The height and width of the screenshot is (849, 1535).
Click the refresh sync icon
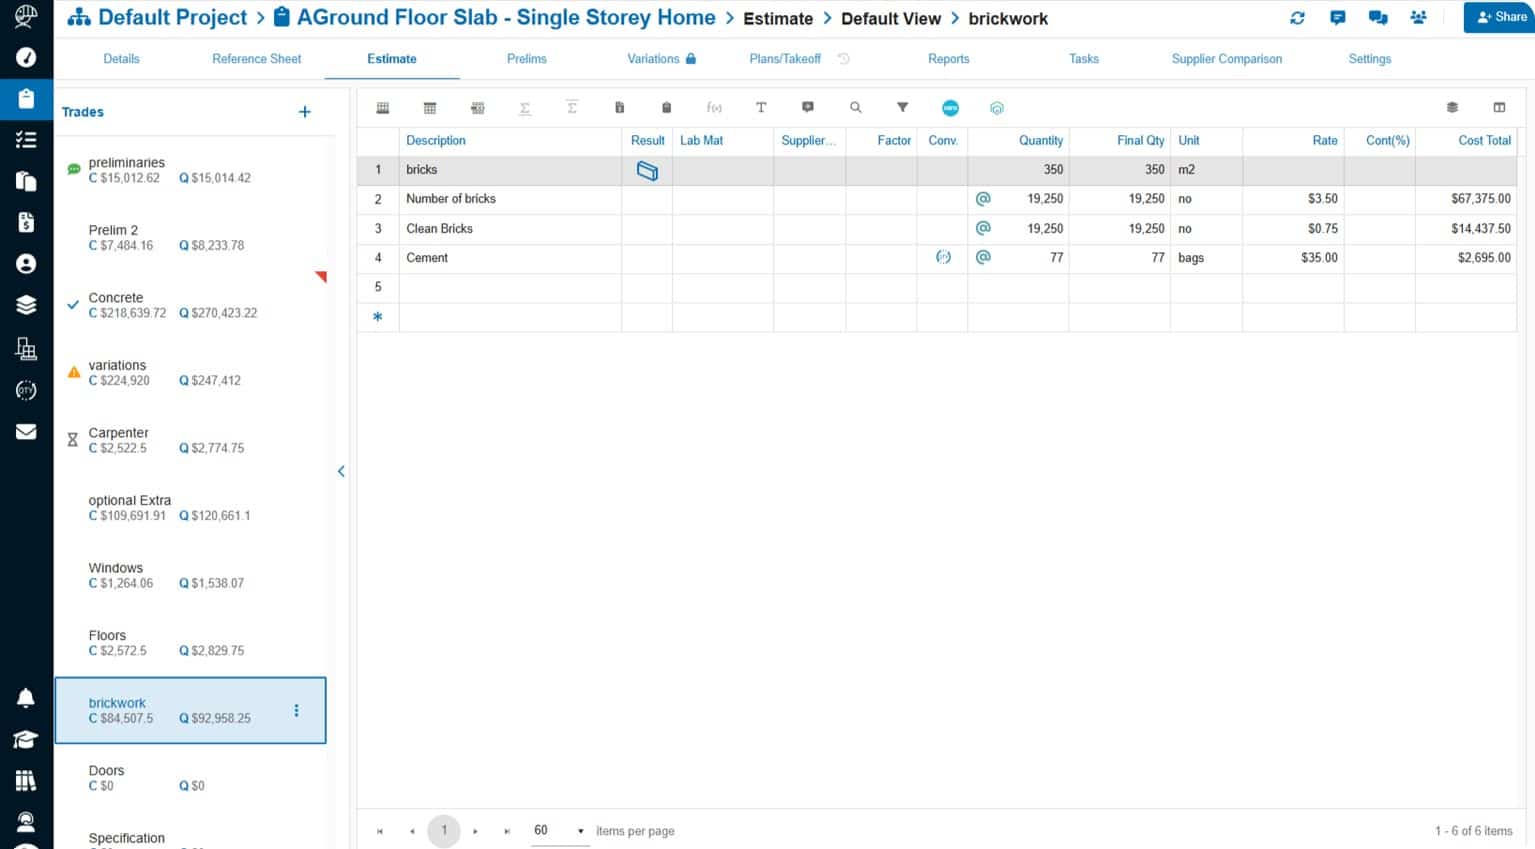tap(1297, 18)
